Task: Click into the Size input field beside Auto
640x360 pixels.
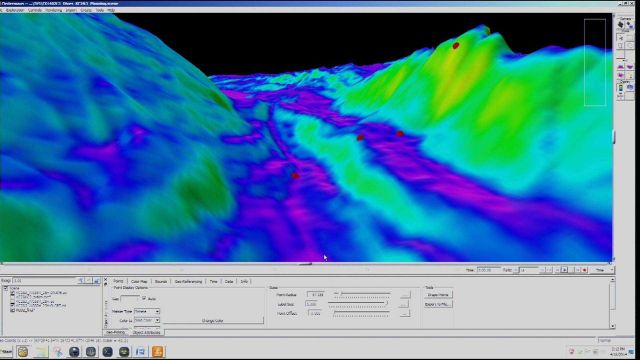Action: (130, 298)
